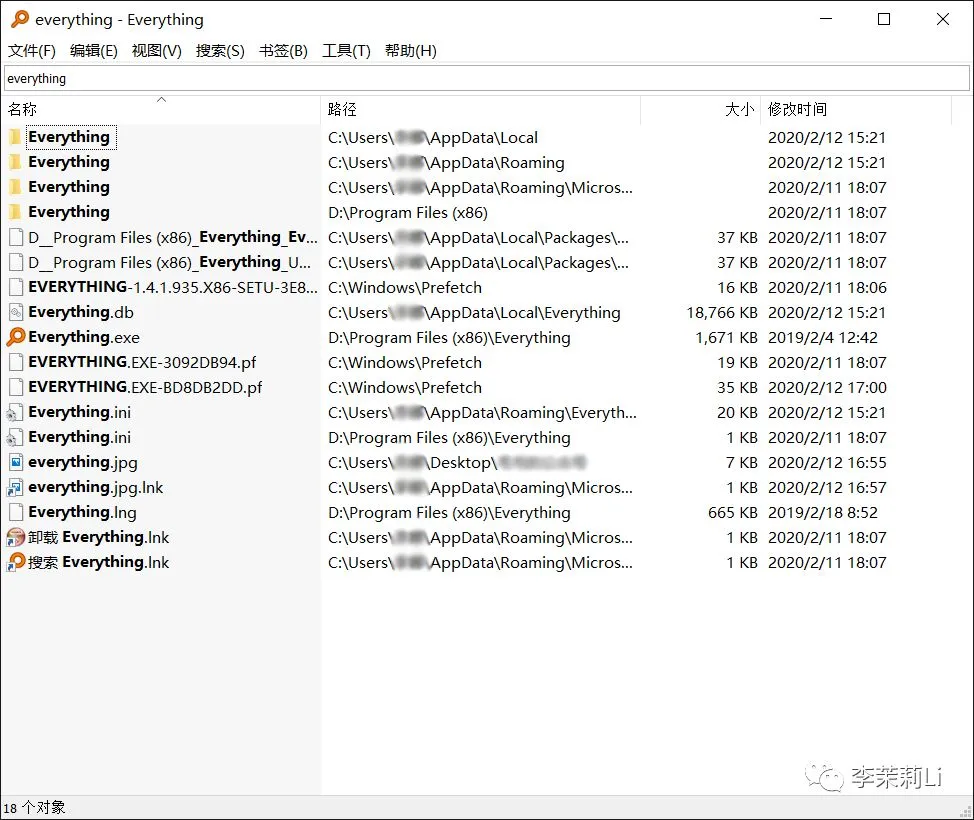Click the 18 个对象 status bar text
Image resolution: width=974 pixels, height=820 pixels.
(34, 808)
